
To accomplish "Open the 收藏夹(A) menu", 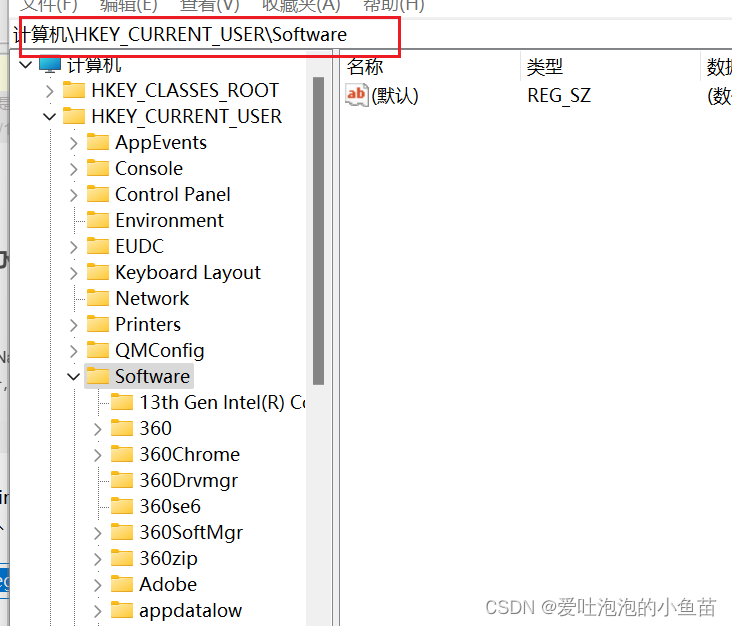I will (x=301, y=6).
